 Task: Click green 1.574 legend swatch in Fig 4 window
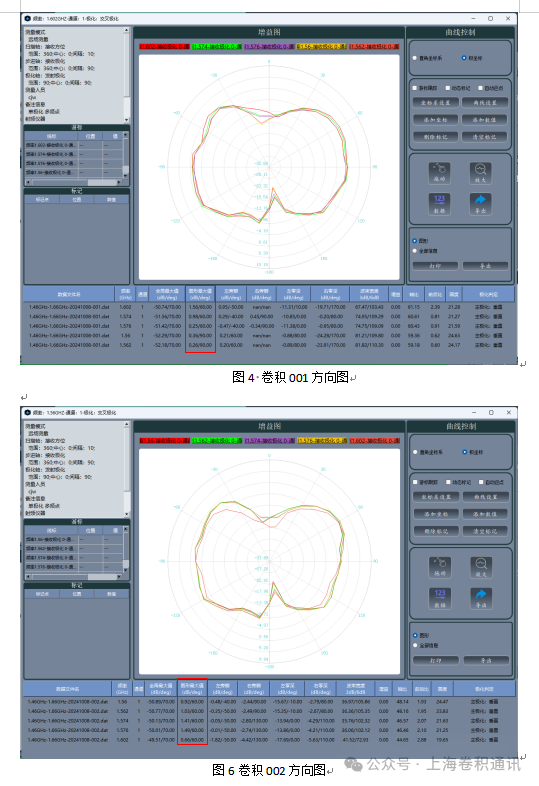217,46
